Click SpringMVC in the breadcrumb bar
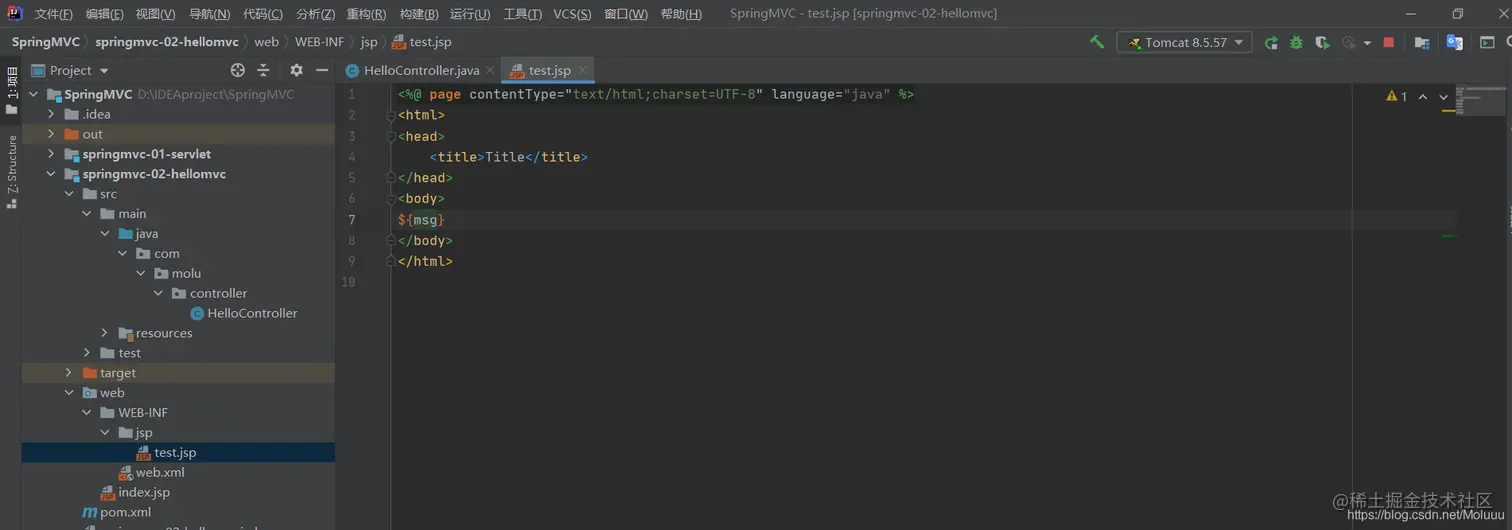Image resolution: width=1512 pixels, height=530 pixels. click(45, 42)
